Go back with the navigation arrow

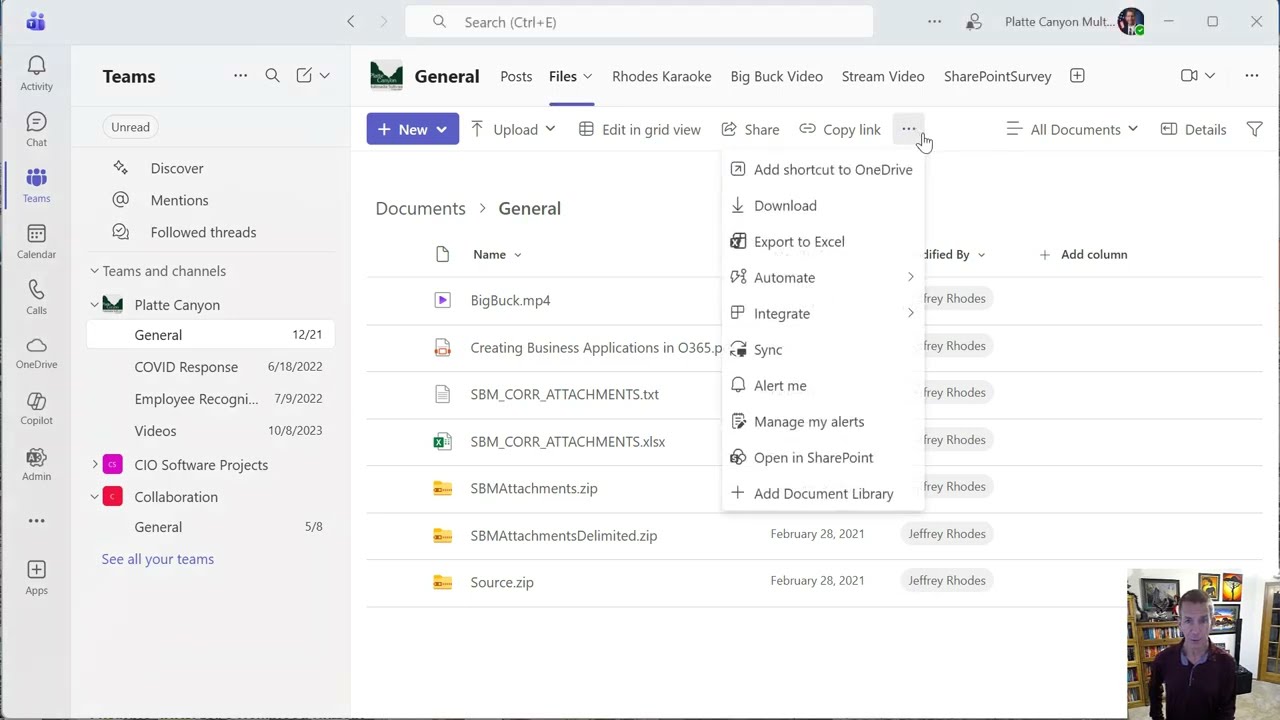coord(350,21)
